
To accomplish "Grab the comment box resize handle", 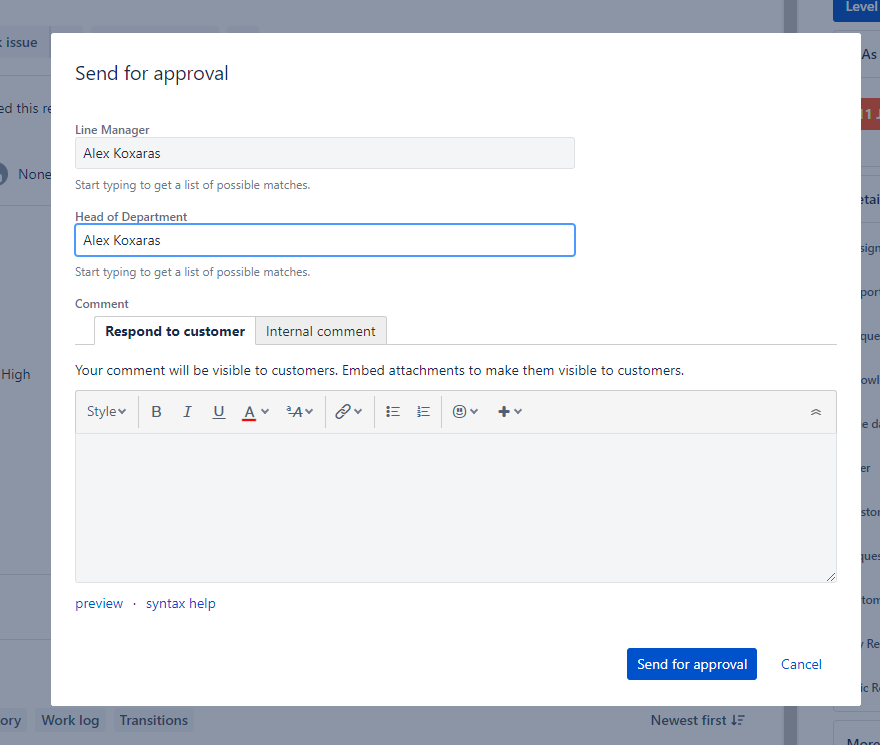I will [831, 577].
